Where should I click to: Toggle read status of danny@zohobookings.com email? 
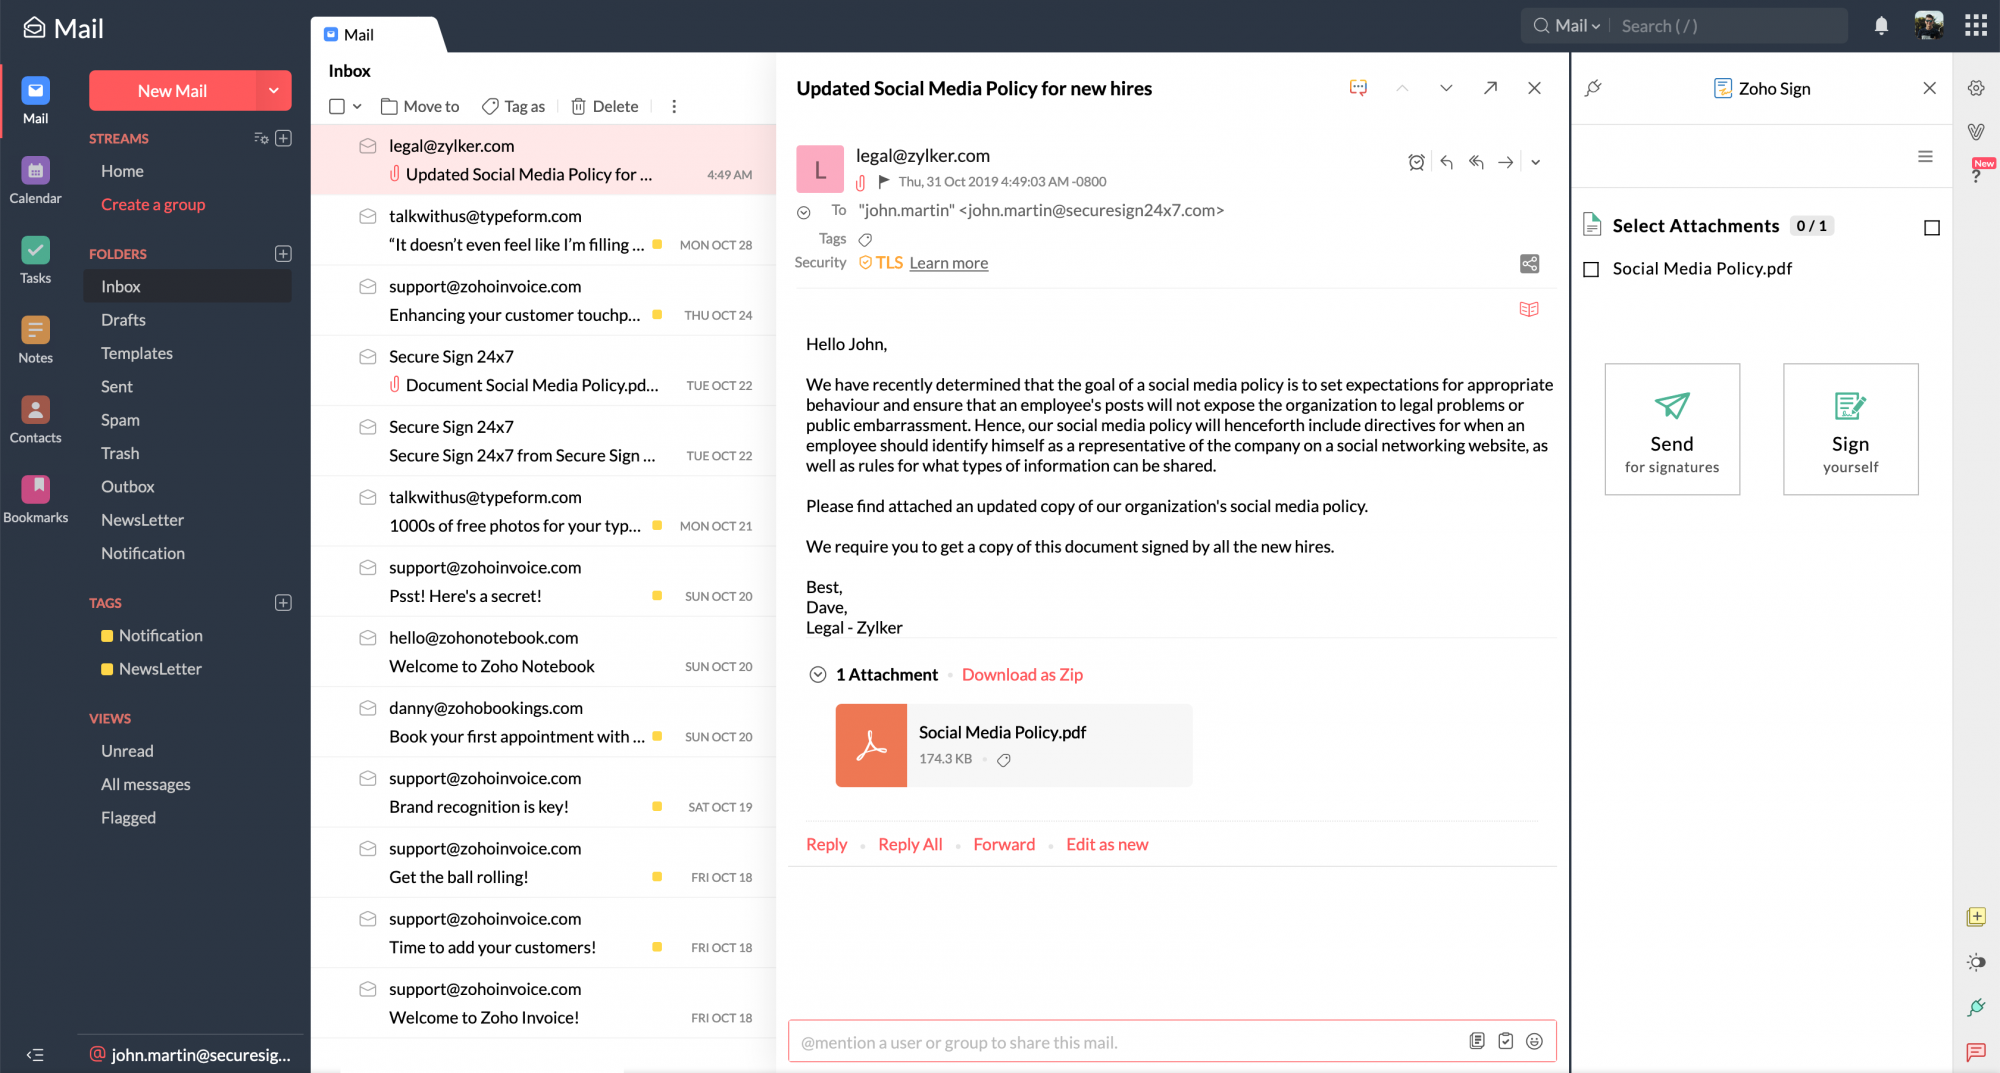tap(368, 708)
